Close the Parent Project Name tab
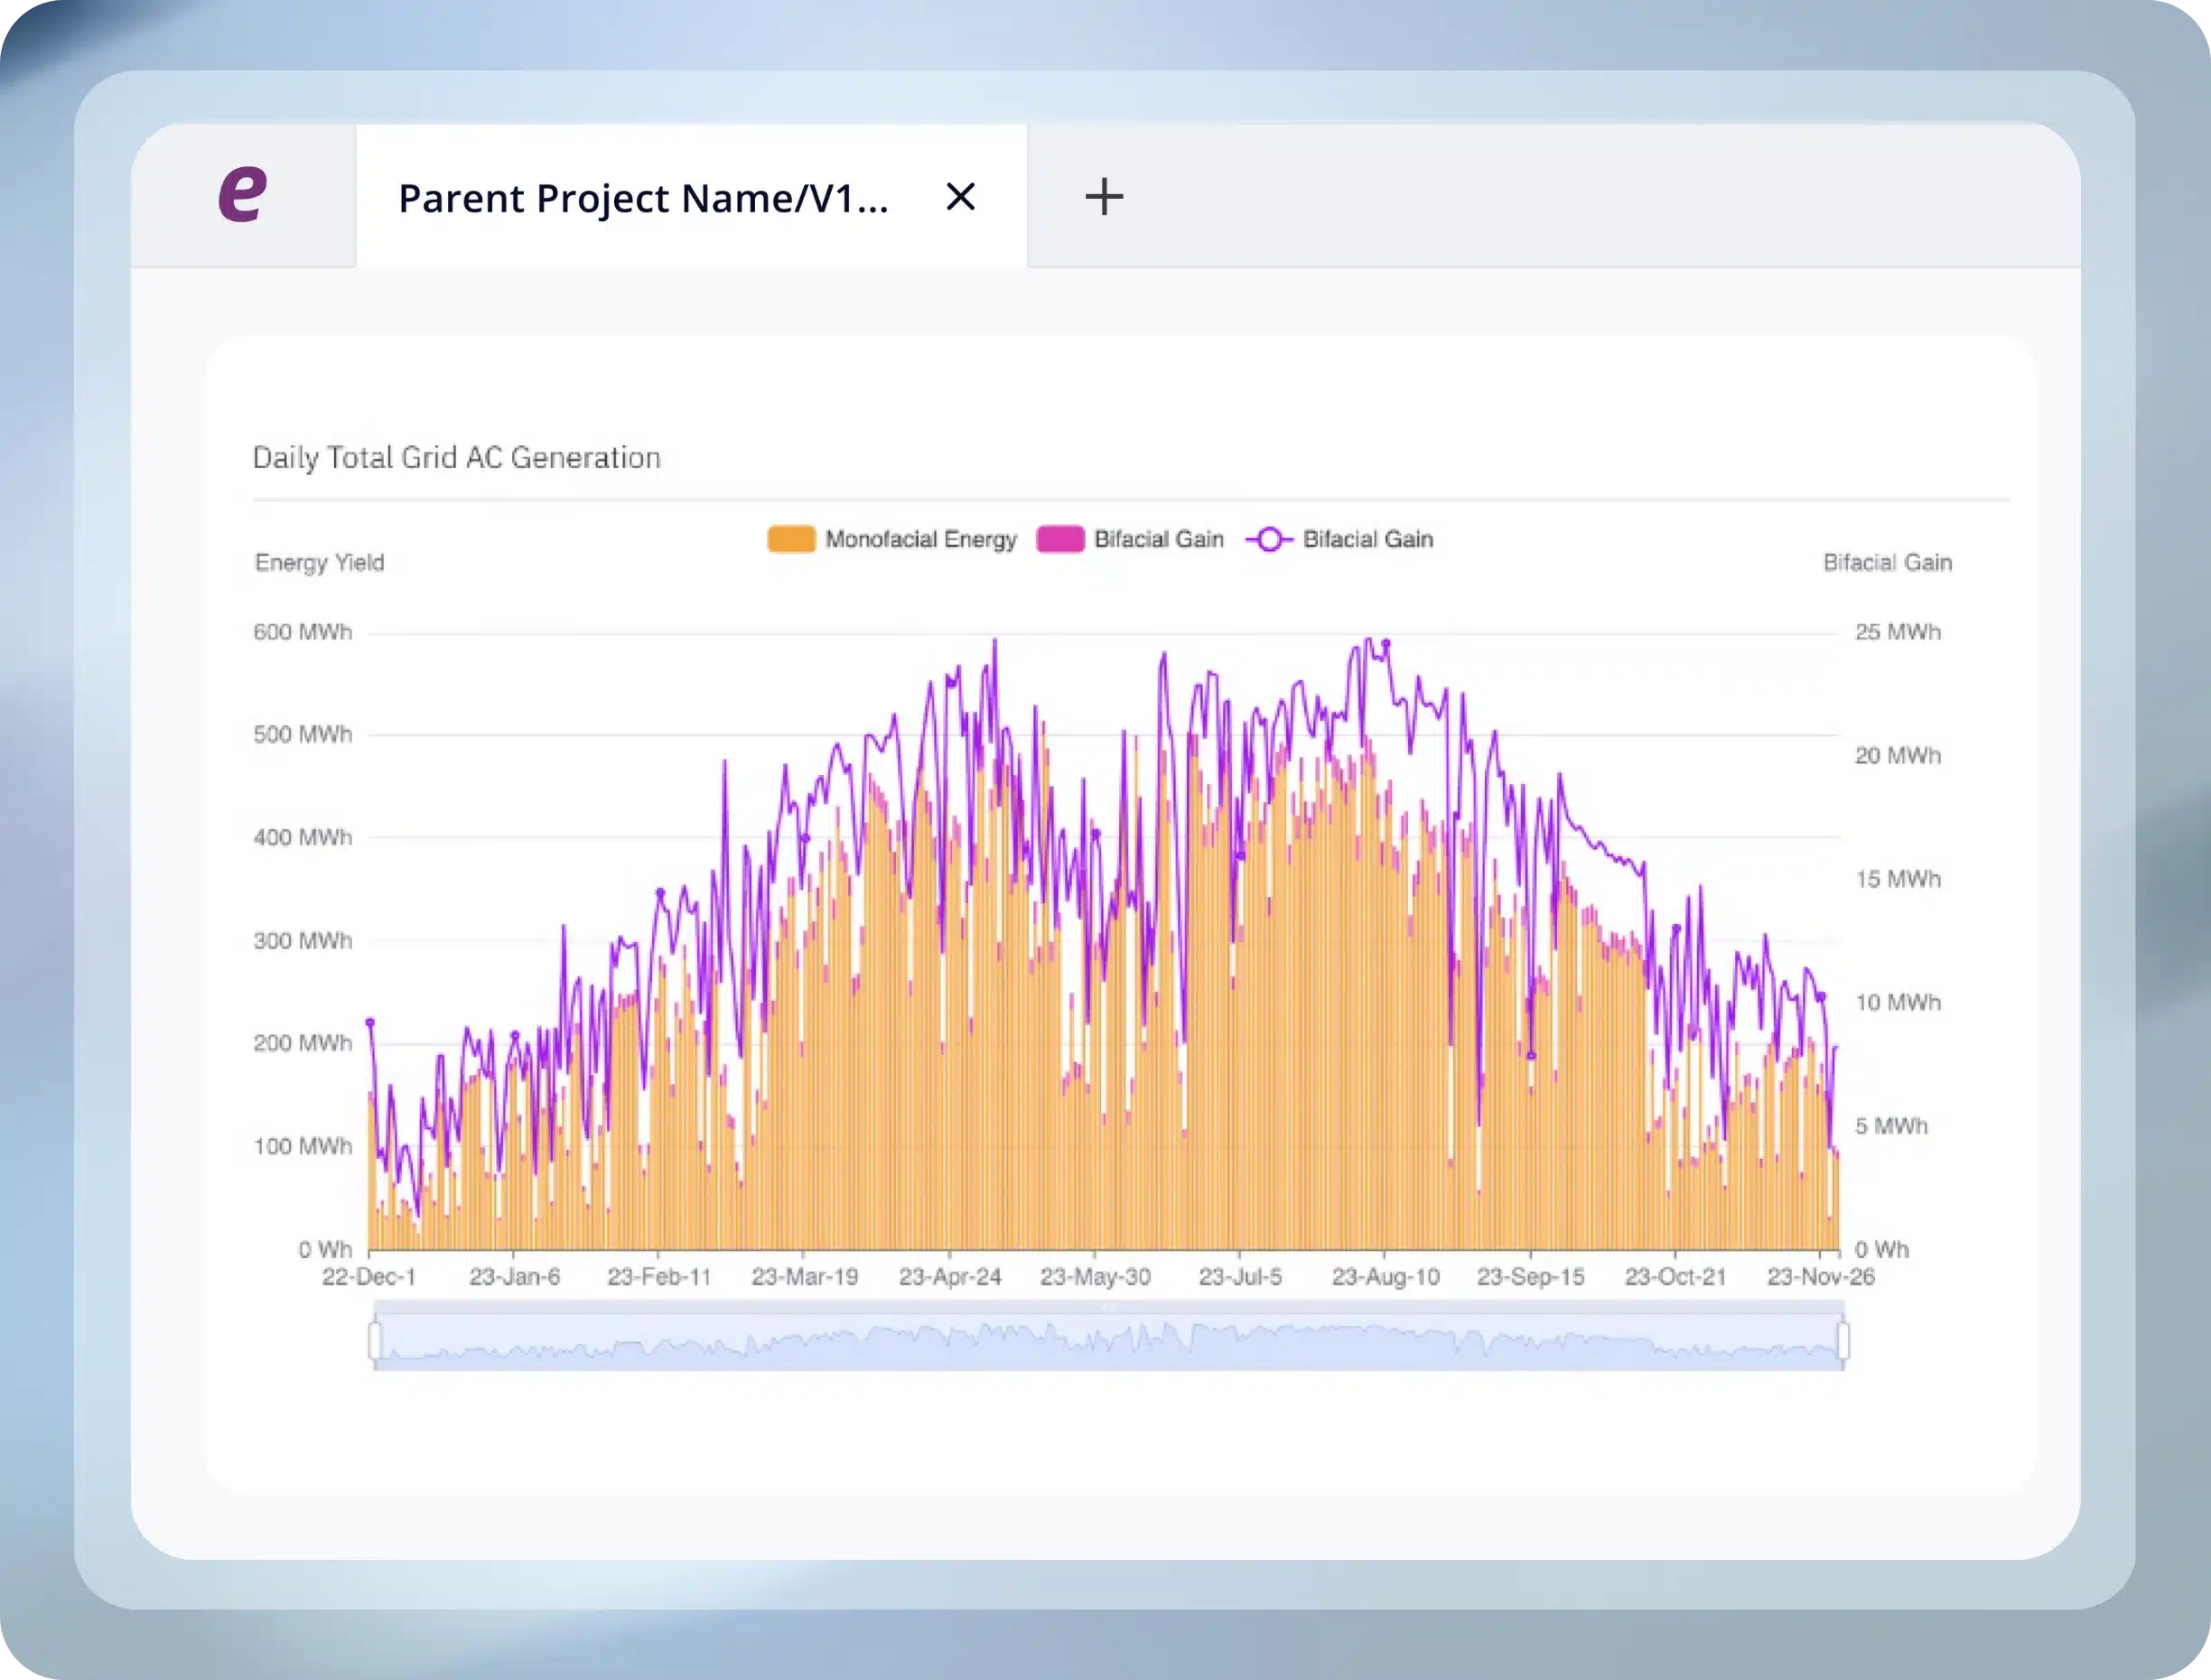 (x=960, y=197)
